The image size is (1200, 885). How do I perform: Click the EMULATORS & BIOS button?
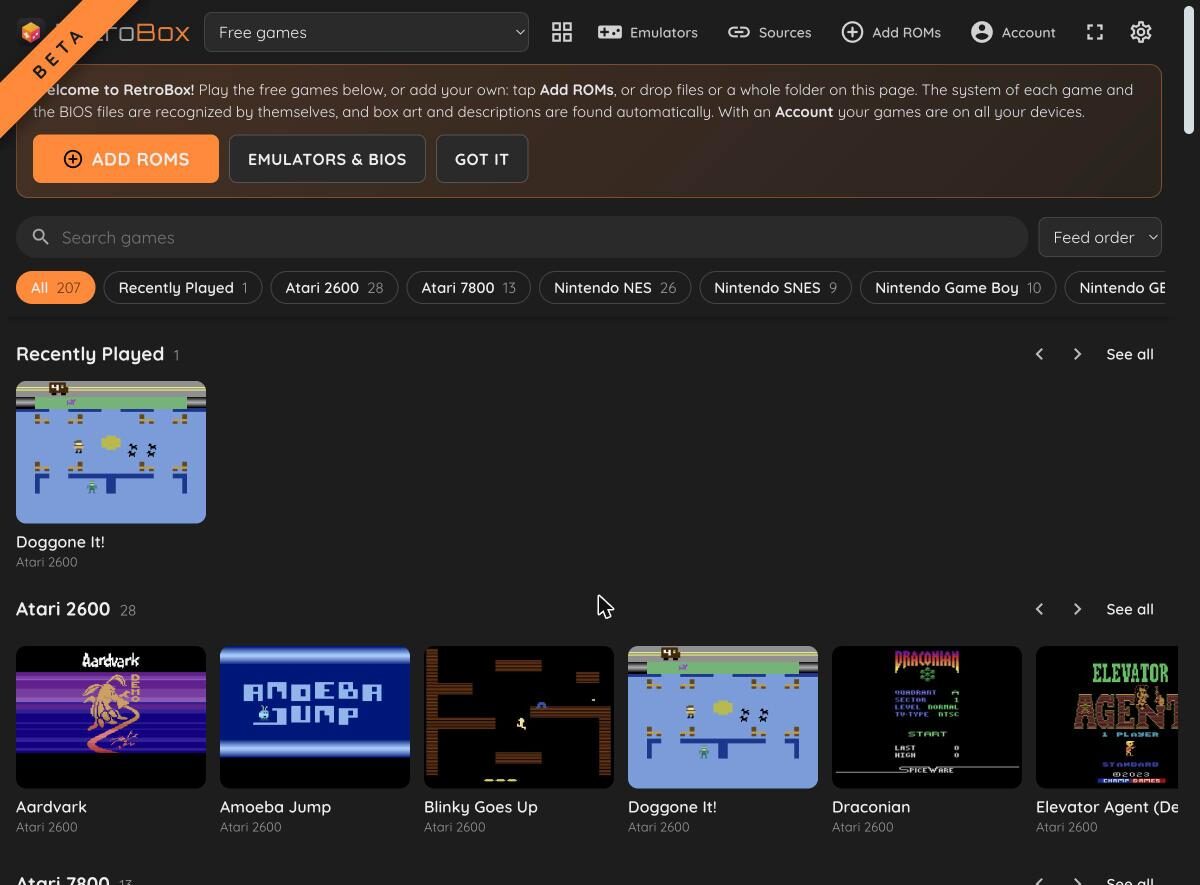(327, 159)
